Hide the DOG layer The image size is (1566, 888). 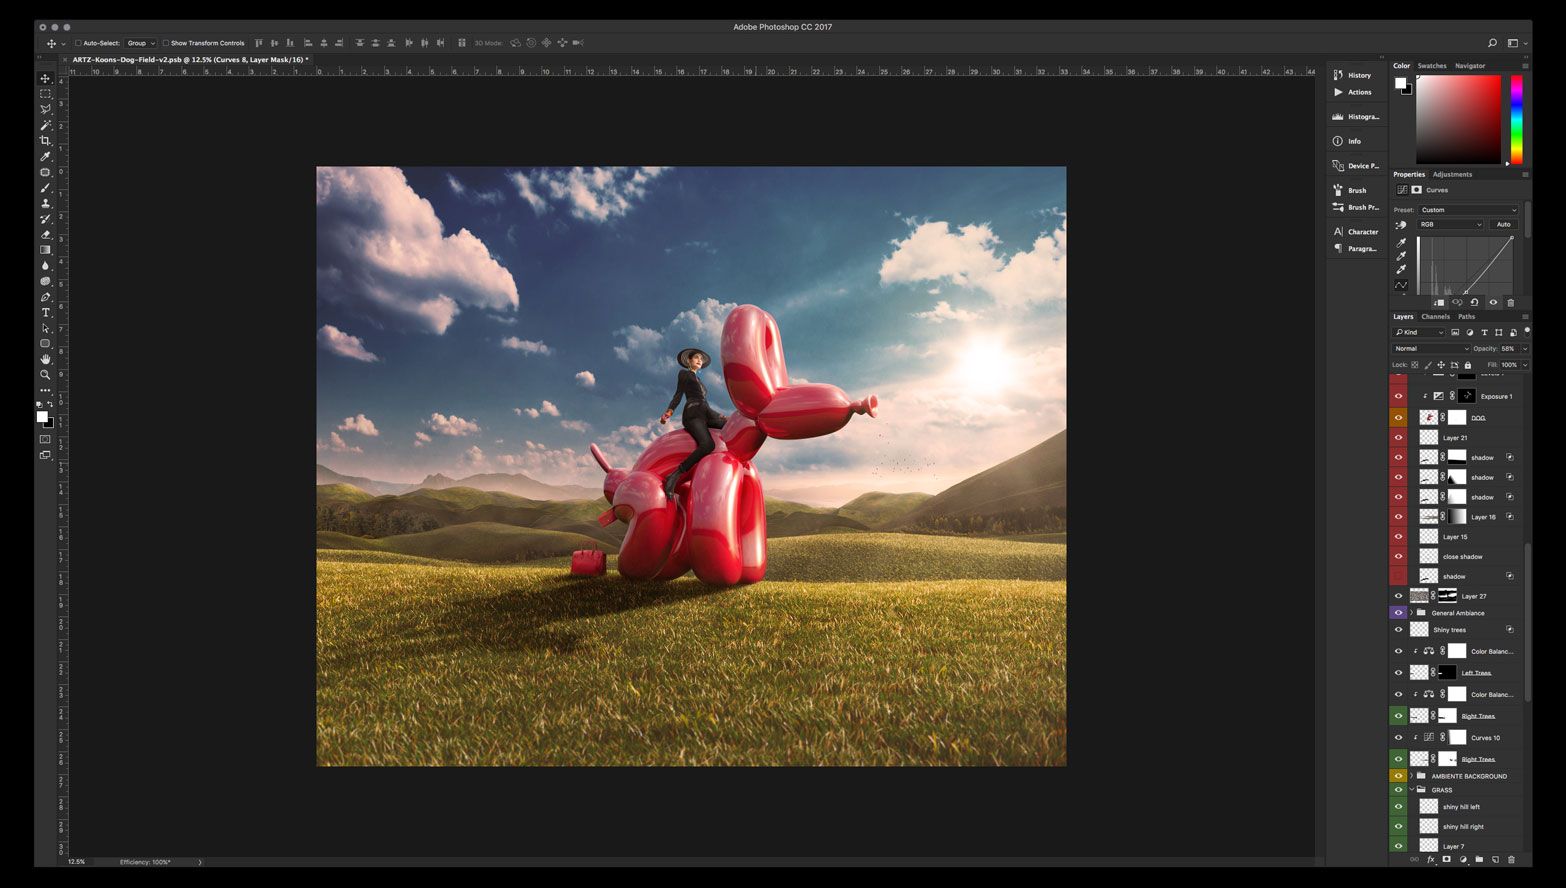(x=1398, y=417)
